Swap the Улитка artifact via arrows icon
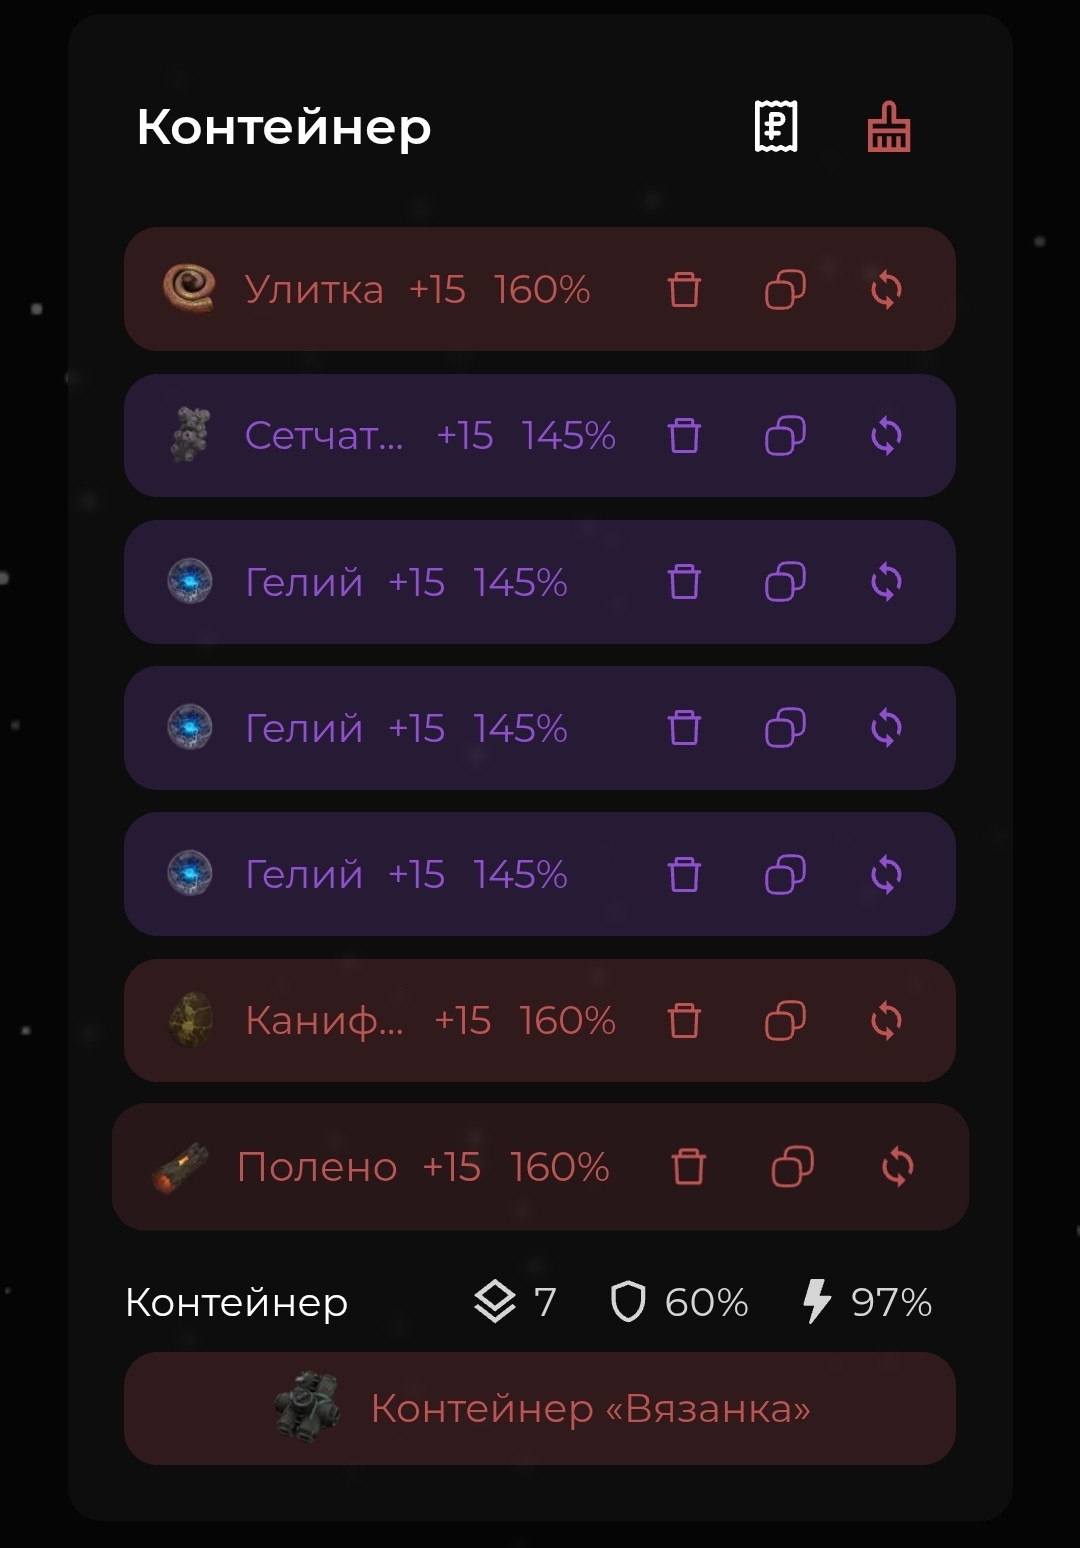 pos(886,290)
